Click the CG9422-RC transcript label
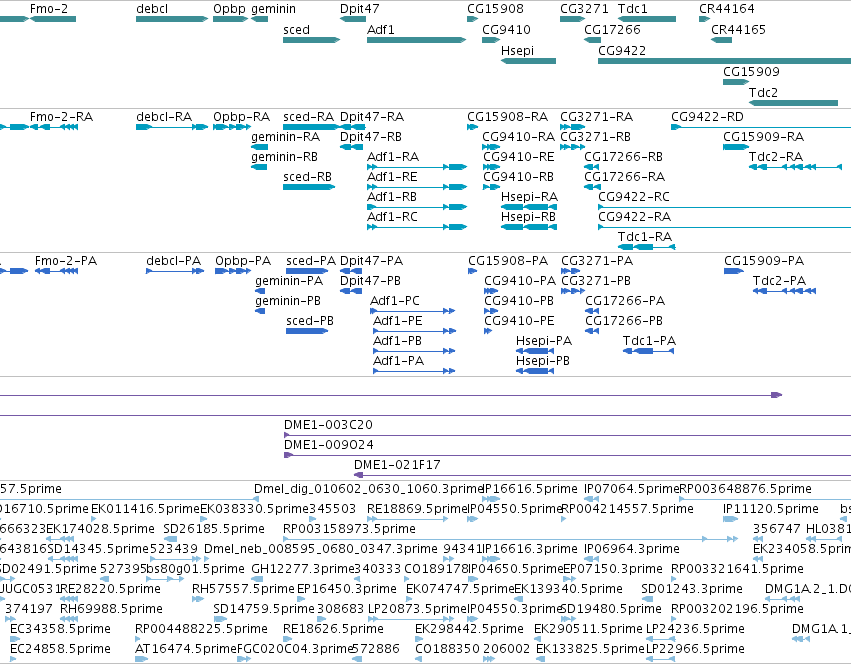Screen dimensions: 851x664 [633, 197]
